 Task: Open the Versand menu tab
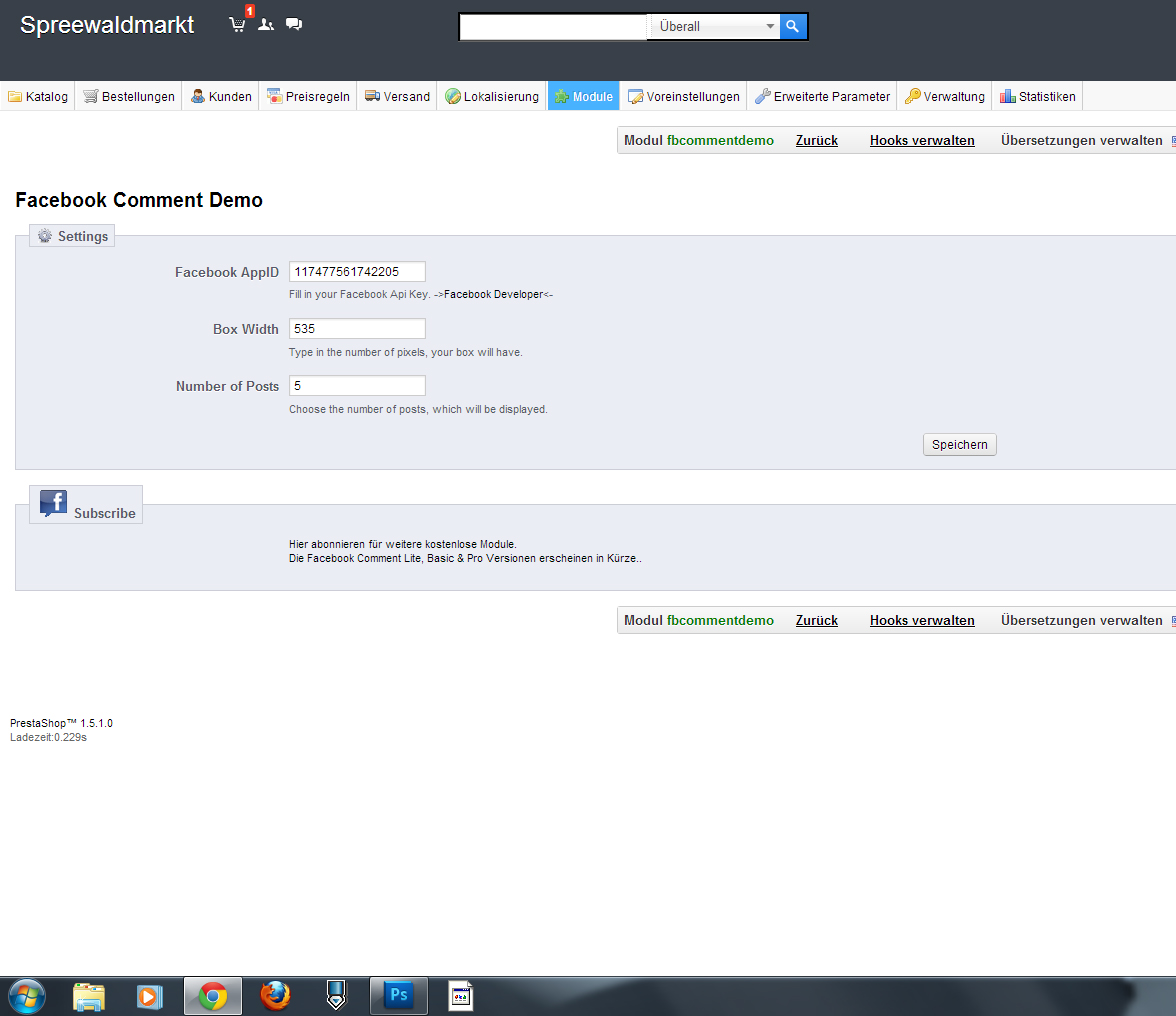pyautogui.click(x=397, y=96)
